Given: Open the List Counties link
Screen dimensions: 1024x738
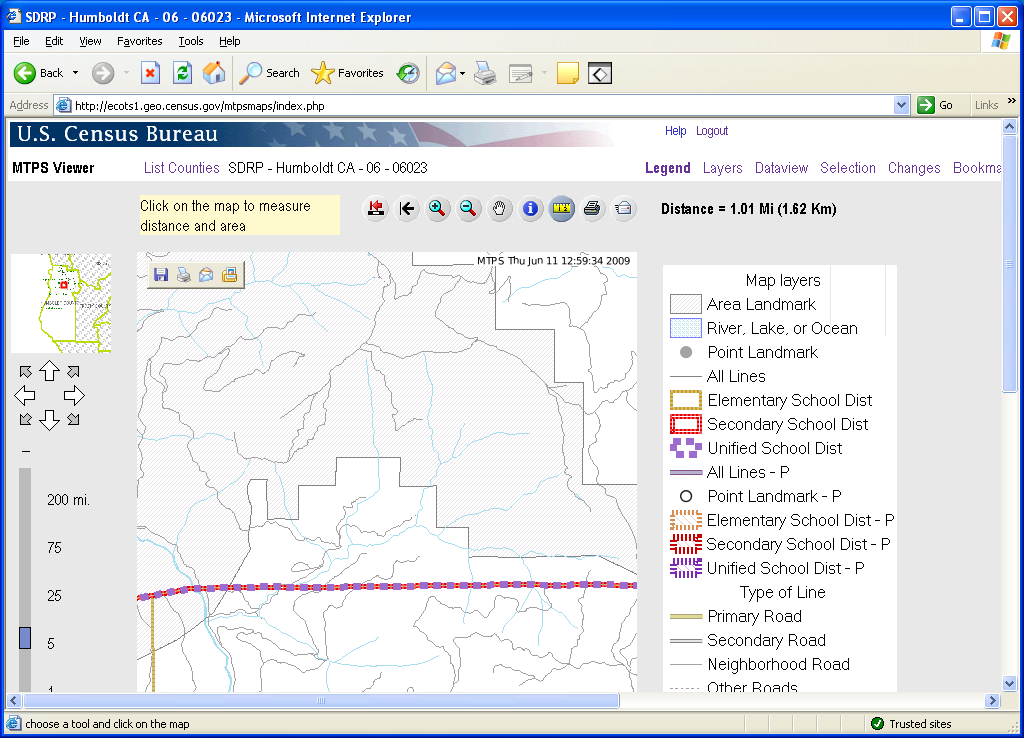Looking at the screenshot, I should point(181,168).
